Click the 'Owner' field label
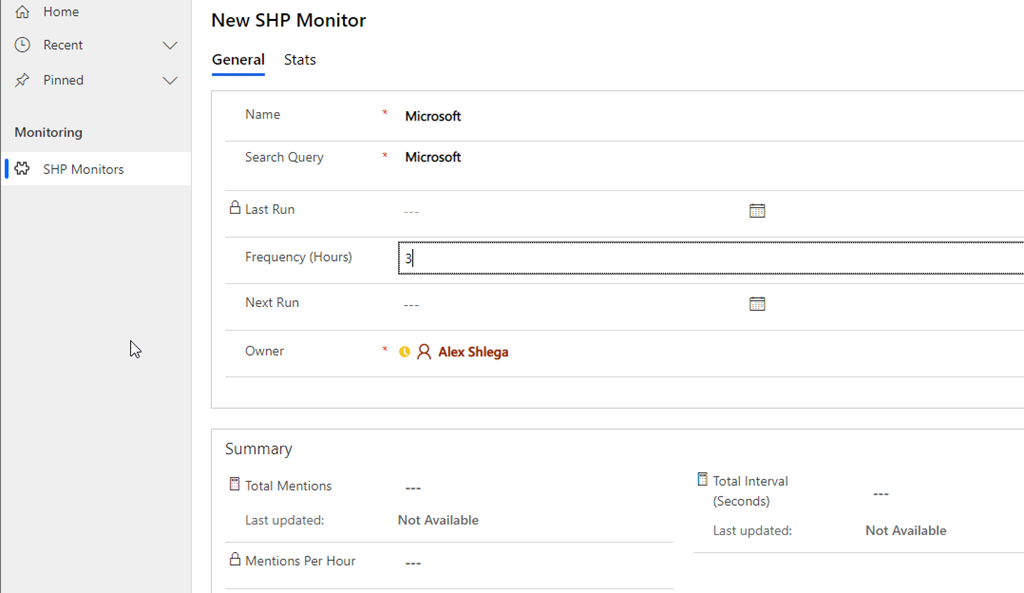Screen dimensions: 1024x593 coord(264,351)
